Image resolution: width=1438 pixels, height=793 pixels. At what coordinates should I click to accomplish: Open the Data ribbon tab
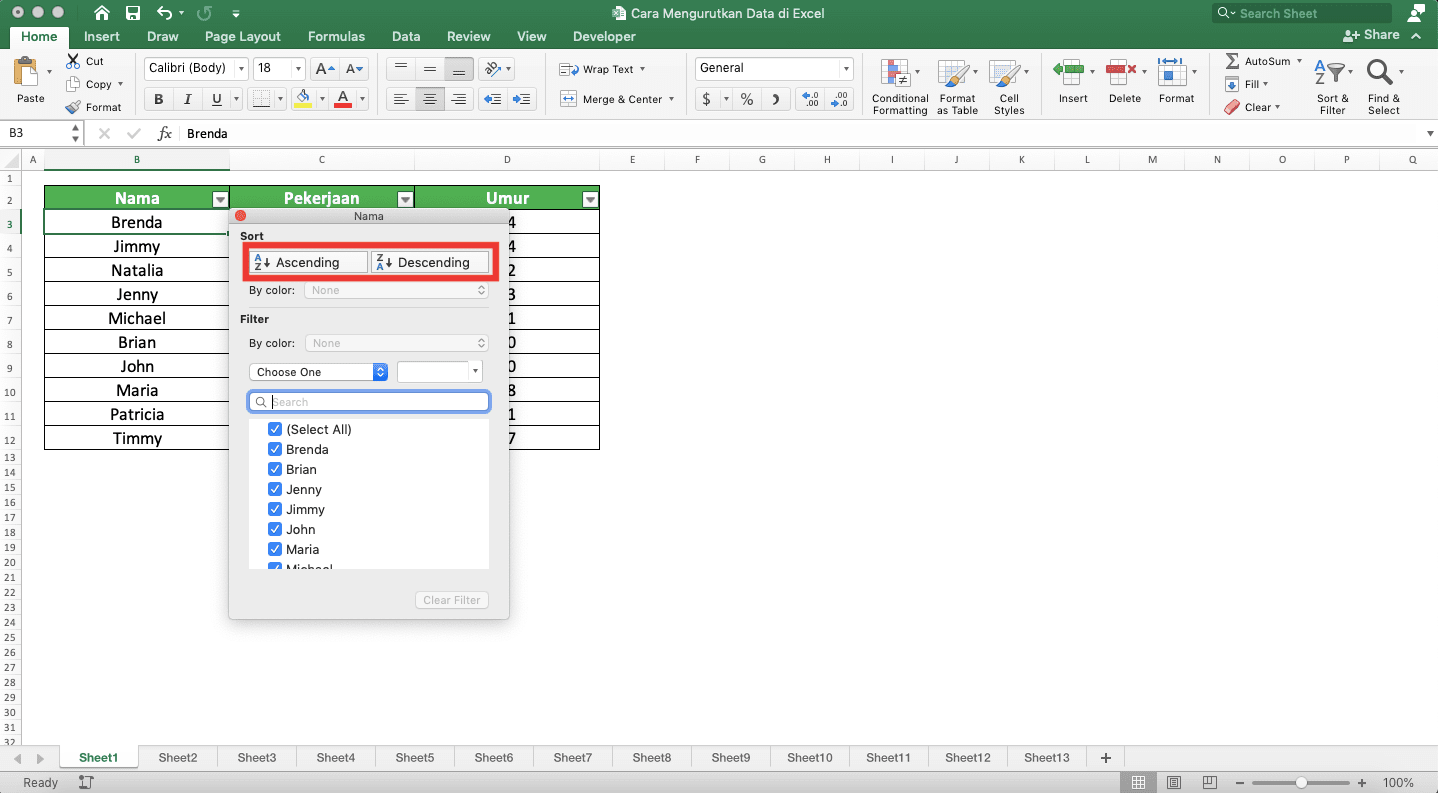(406, 36)
